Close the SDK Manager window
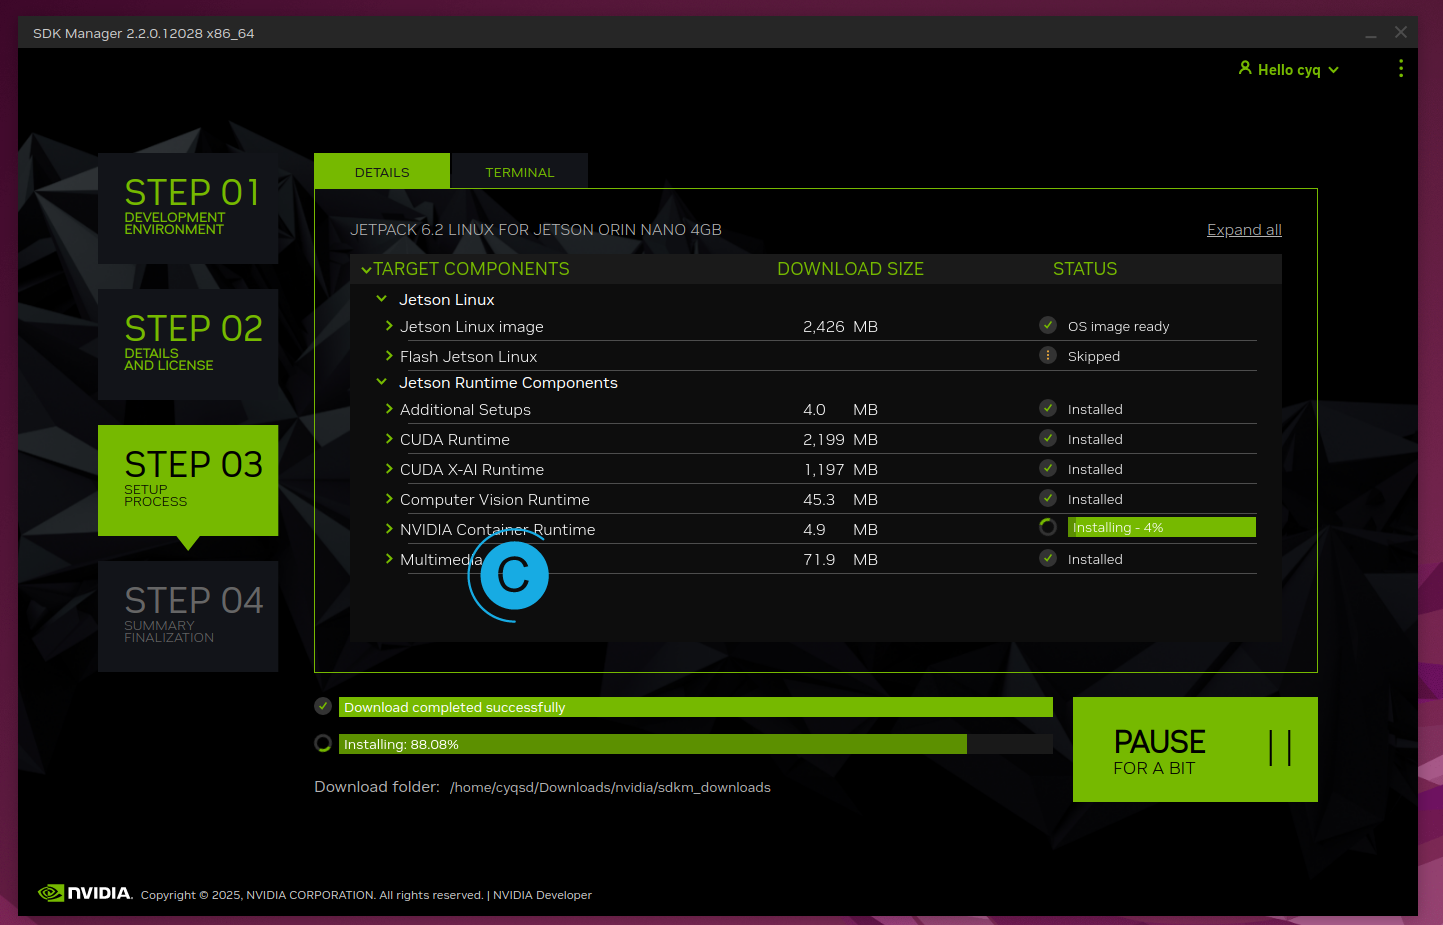 (1401, 32)
